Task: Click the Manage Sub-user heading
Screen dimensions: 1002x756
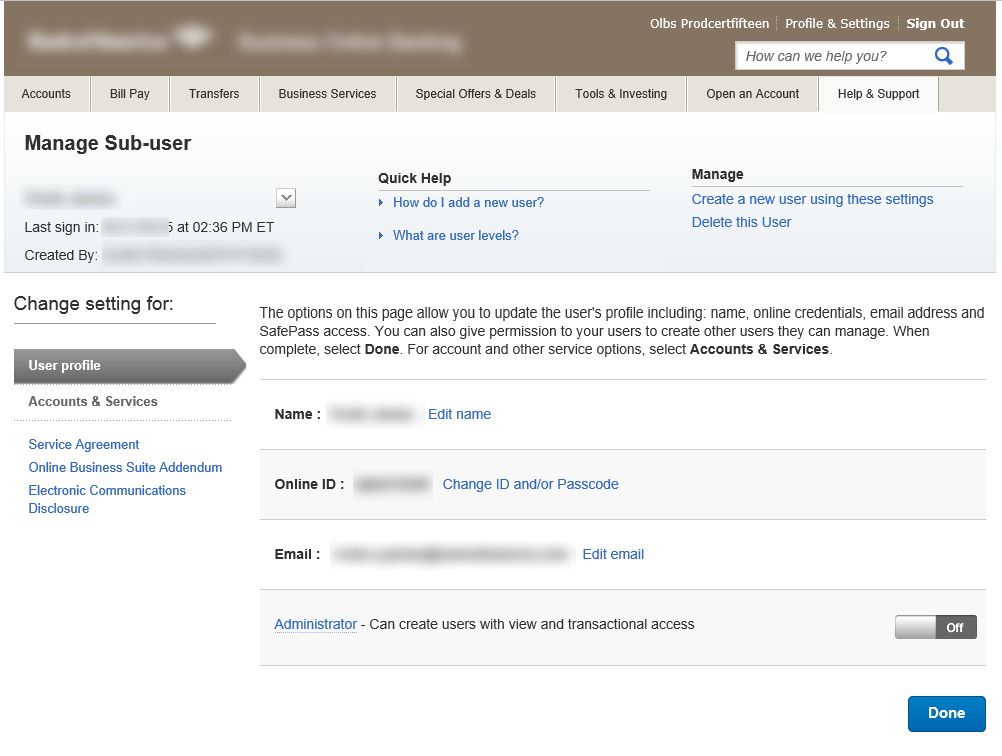Action: click(107, 143)
